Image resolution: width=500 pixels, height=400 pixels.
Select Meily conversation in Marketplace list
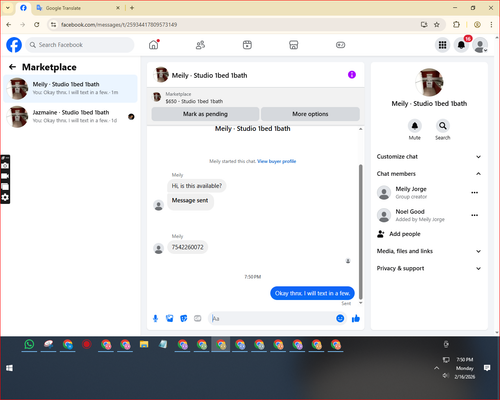click(x=70, y=89)
